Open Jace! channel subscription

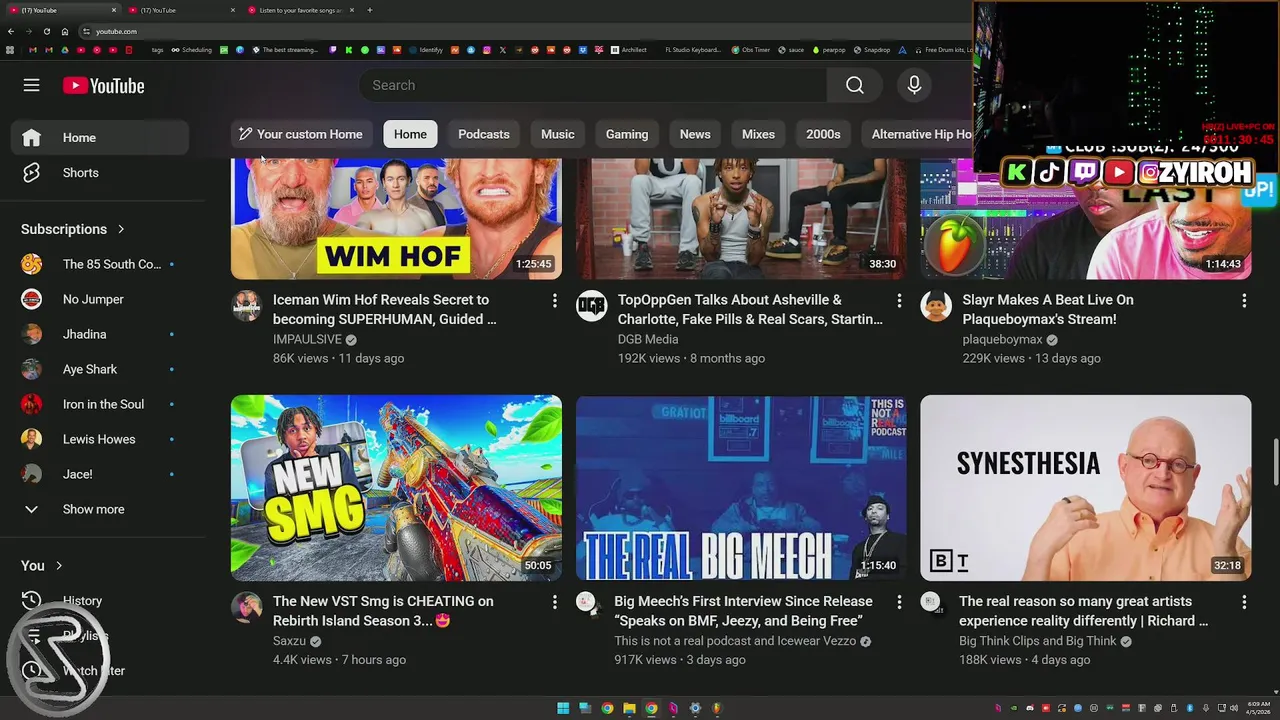tap(100, 474)
